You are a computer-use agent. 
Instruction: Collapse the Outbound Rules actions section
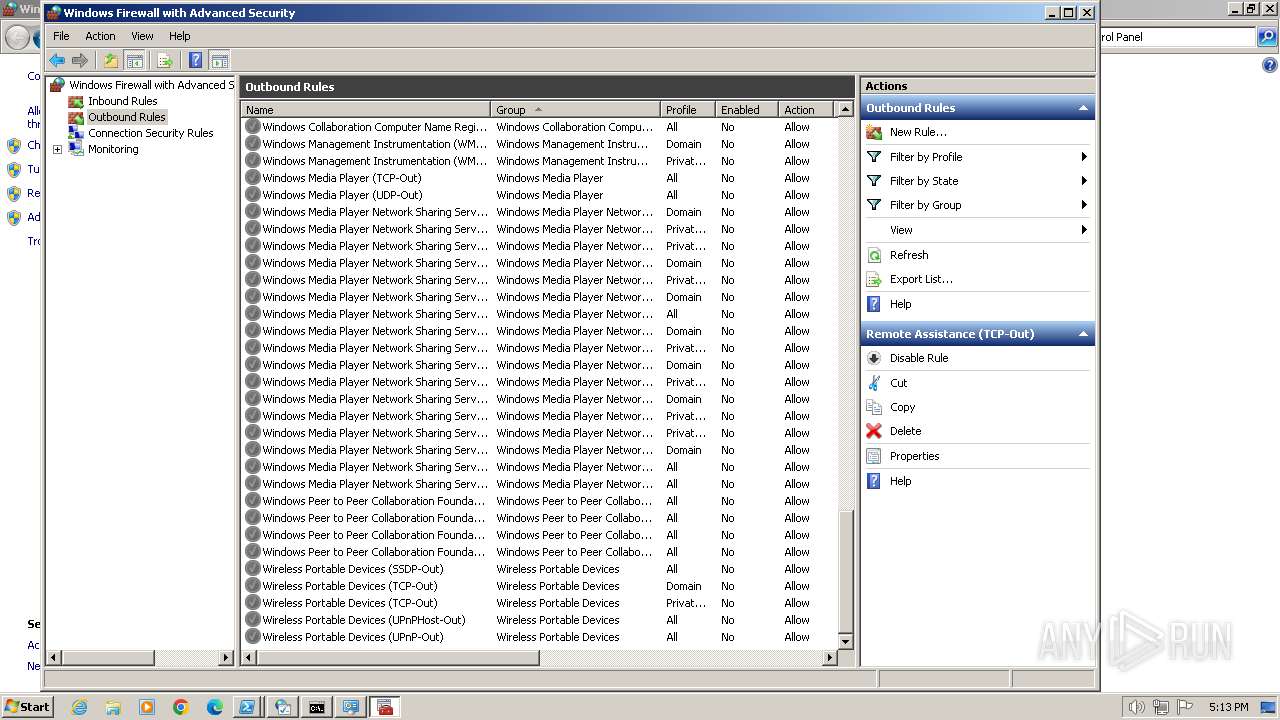(1082, 108)
